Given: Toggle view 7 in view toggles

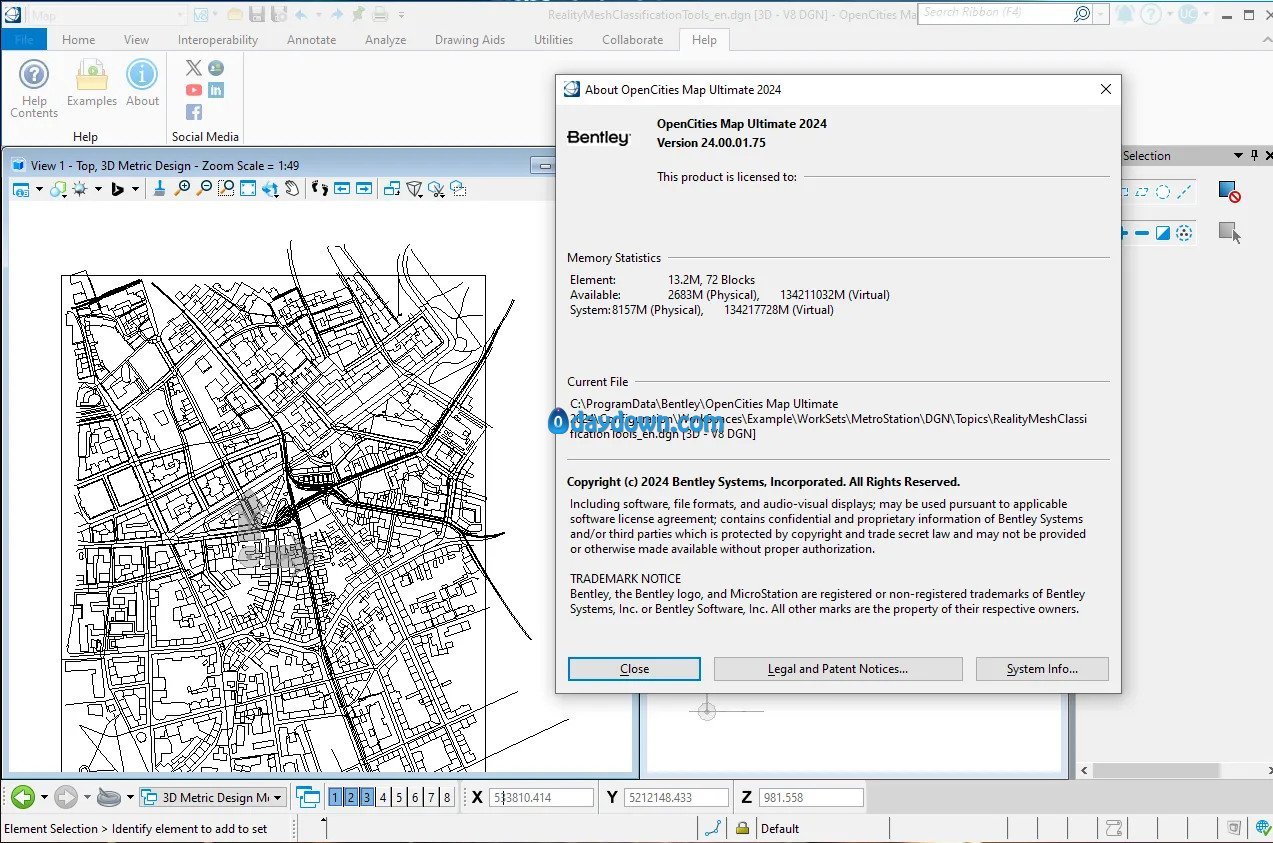Looking at the screenshot, I should [x=431, y=797].
